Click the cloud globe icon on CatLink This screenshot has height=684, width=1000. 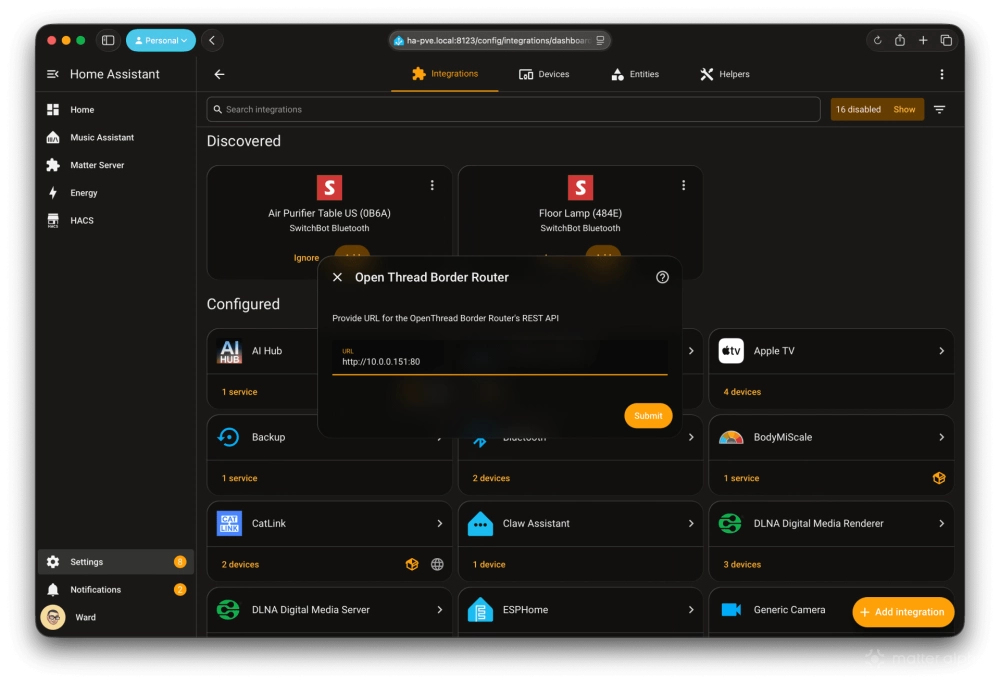coord(437,564)
